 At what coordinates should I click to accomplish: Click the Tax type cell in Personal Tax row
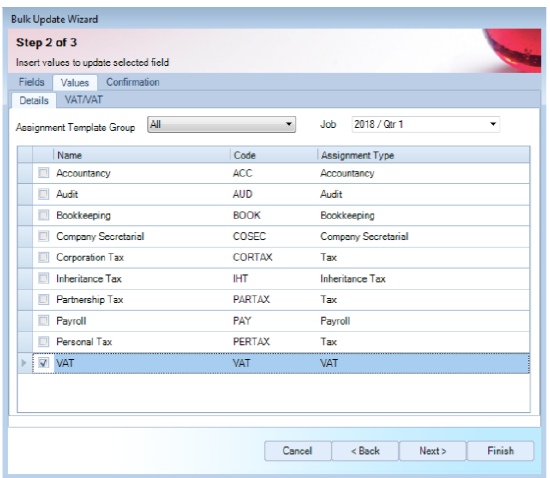423,342
